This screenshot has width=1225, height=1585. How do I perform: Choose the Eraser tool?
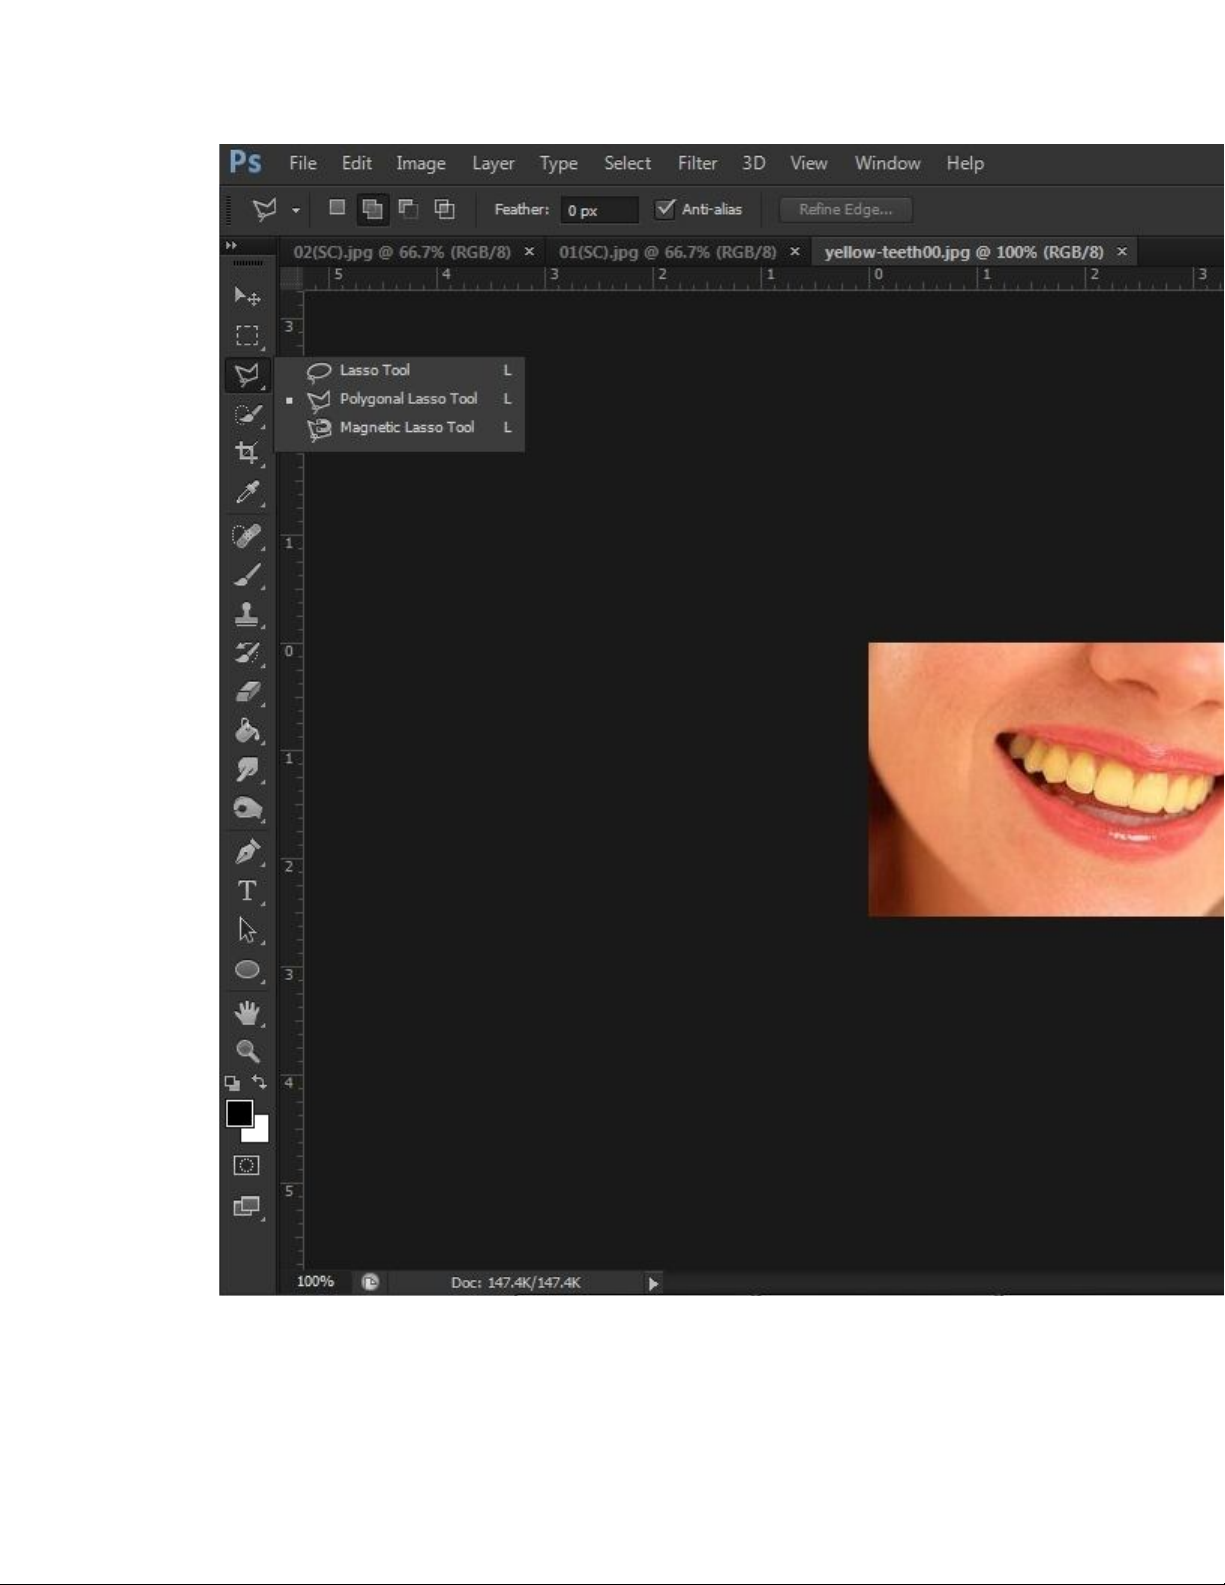coord(247,692)
